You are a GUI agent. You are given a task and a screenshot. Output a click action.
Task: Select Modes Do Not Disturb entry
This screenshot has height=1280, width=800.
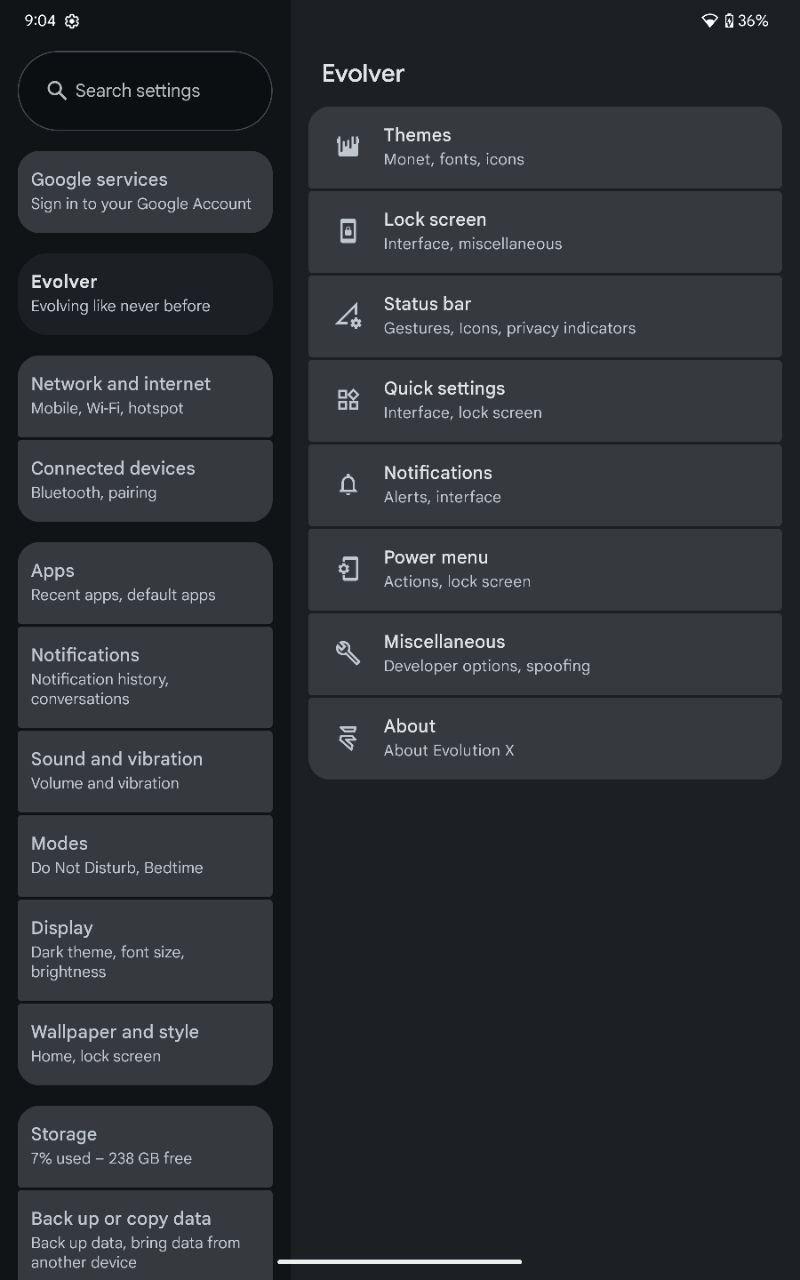[x=145, y=855]
